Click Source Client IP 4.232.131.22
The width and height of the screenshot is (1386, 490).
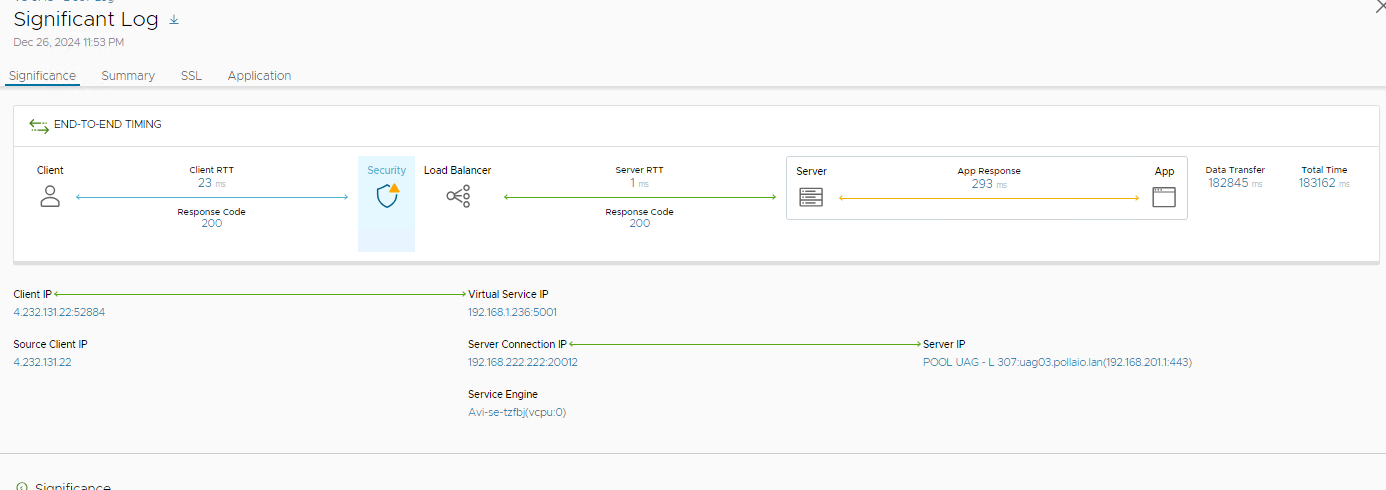pyautogui.click(x=42, y=362)
